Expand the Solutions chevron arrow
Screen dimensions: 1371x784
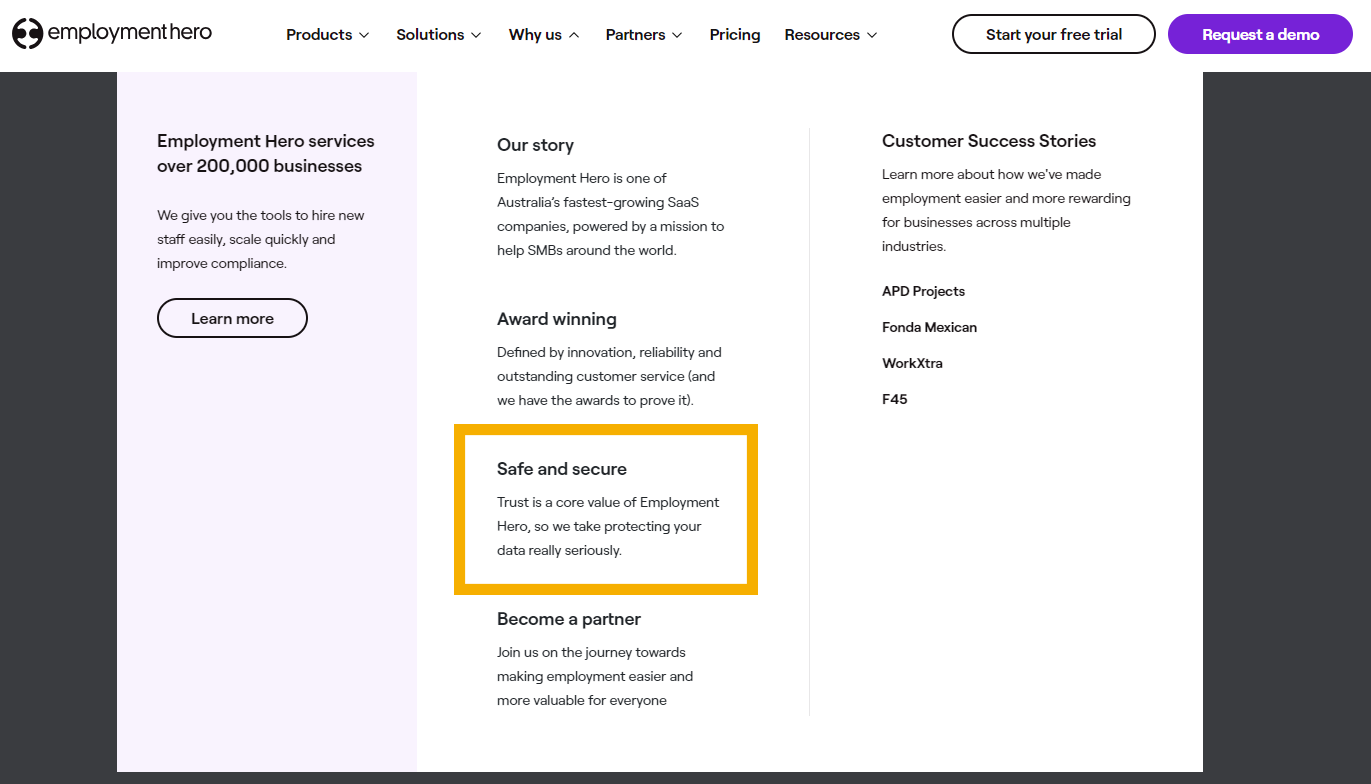[476, 35]
